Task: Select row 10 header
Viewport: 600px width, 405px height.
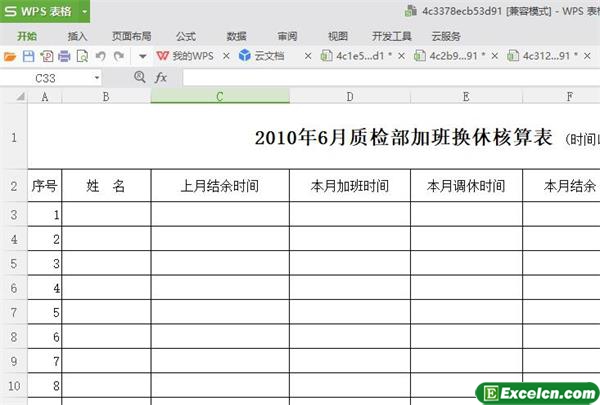Action: (x=14, y=386)
